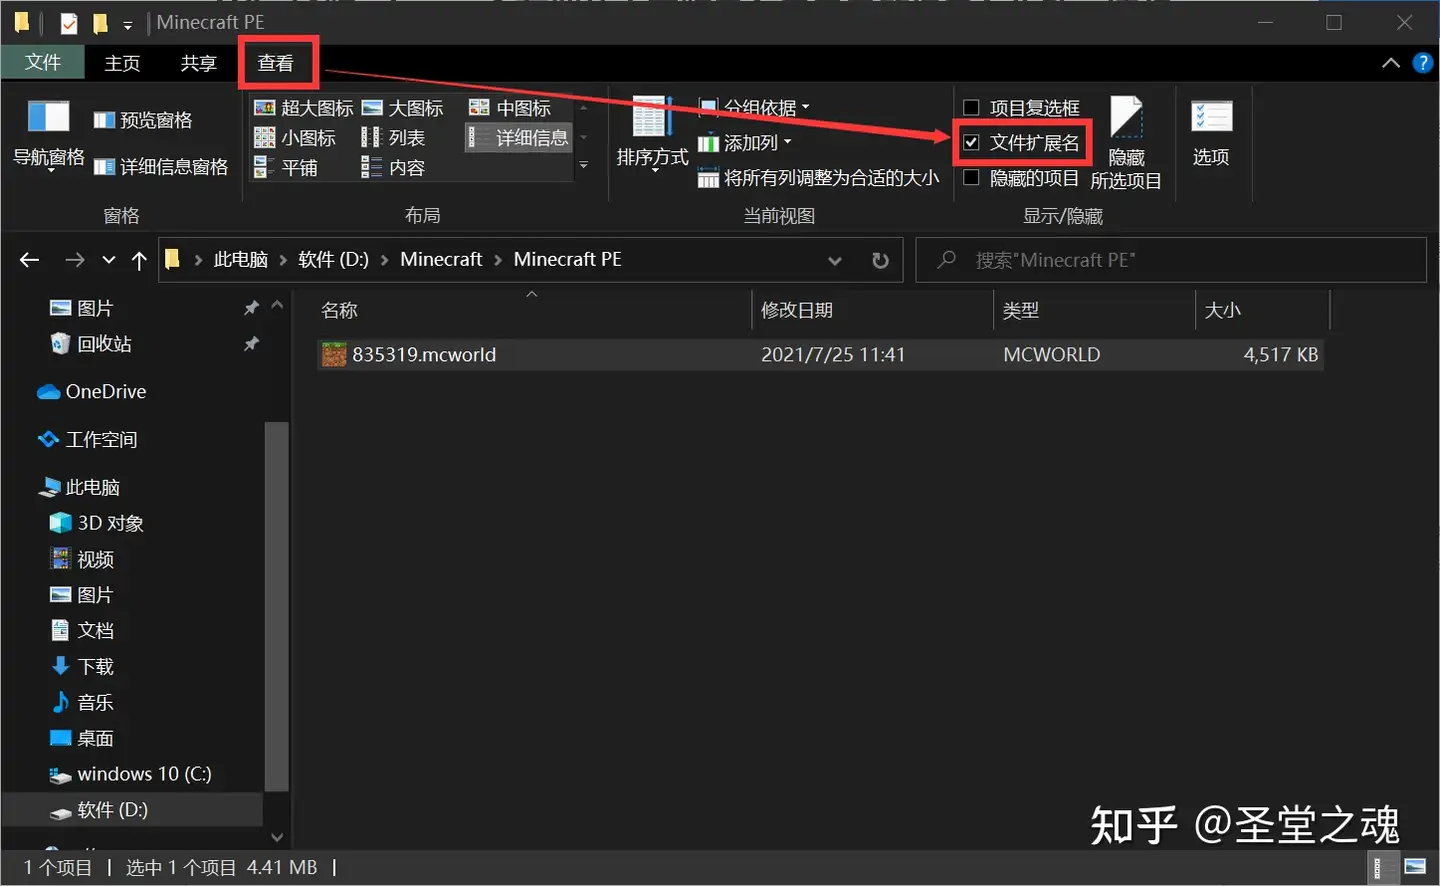Viewport: 1440px width, 886px height.
Task: Open 添加列 add columns dropdown
Action: tap(745, 143)
